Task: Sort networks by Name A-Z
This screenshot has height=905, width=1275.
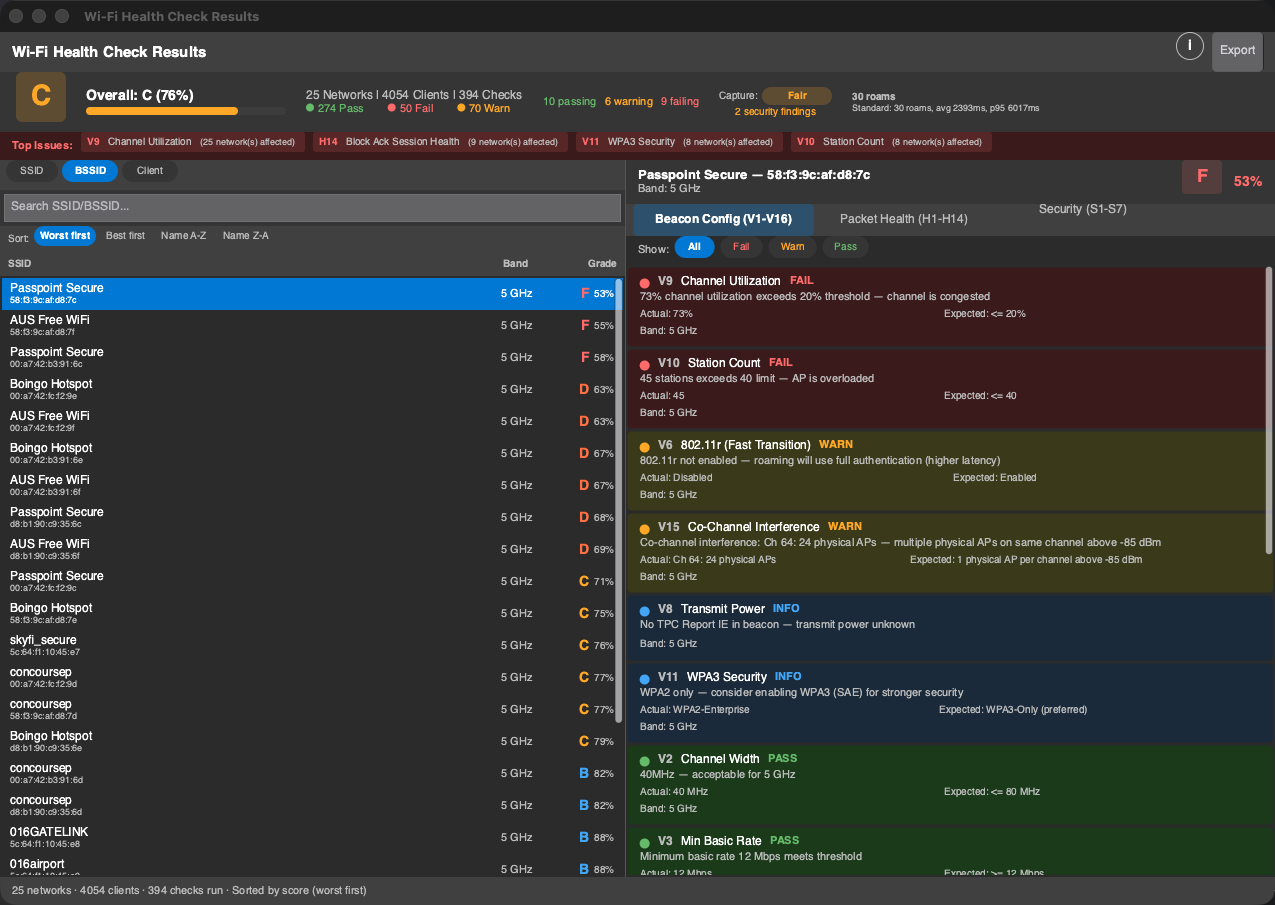Action: click(183, 236)
